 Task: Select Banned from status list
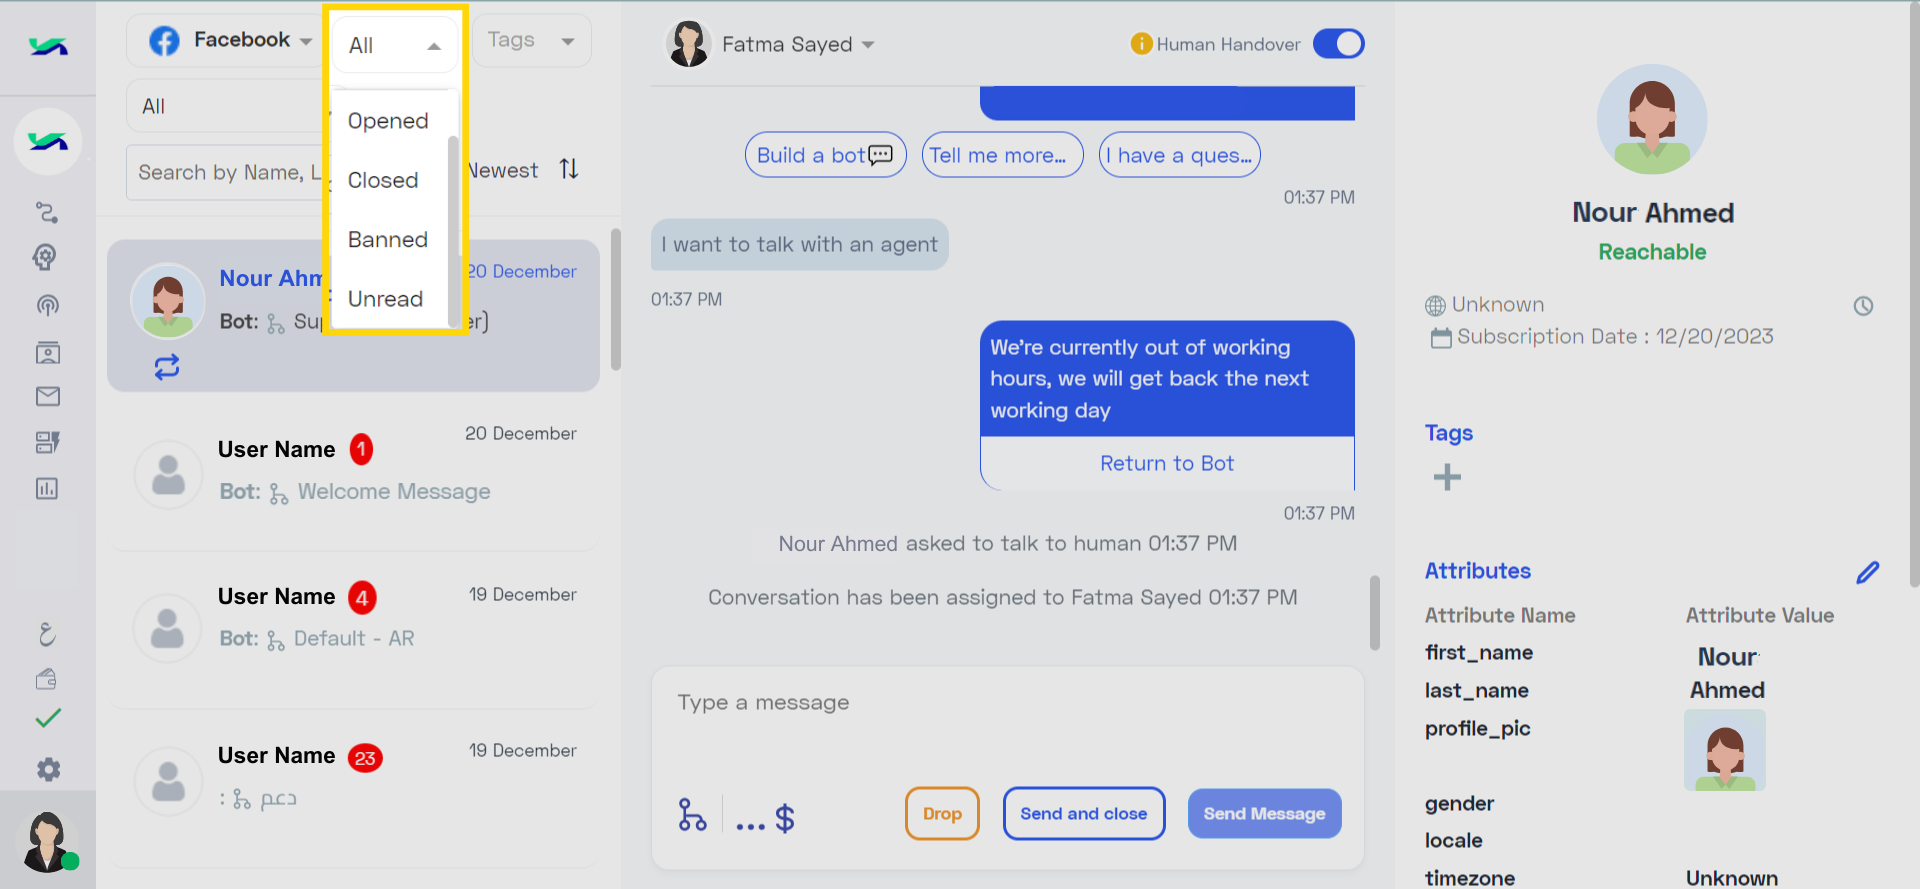coord(389,240)
